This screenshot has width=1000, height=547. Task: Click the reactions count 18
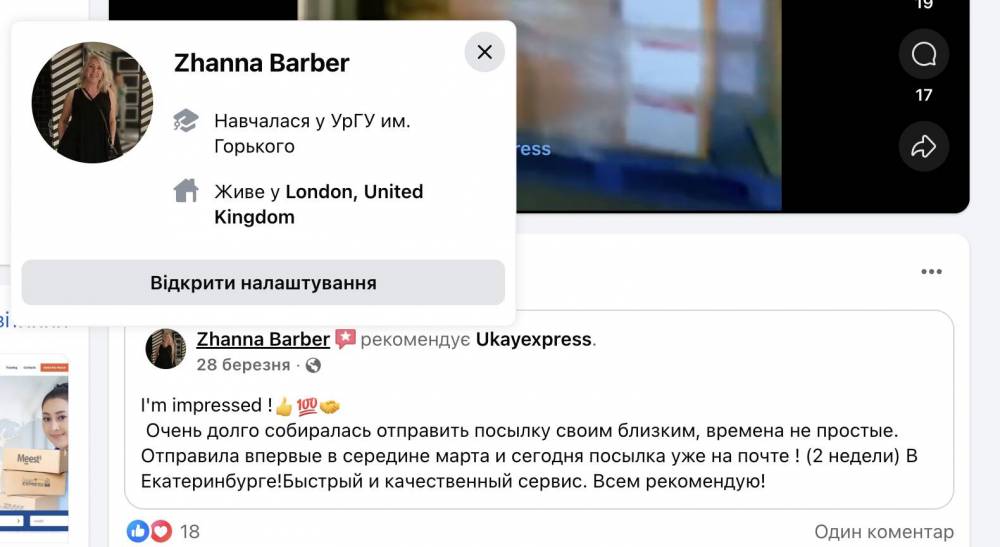point(189,531)
